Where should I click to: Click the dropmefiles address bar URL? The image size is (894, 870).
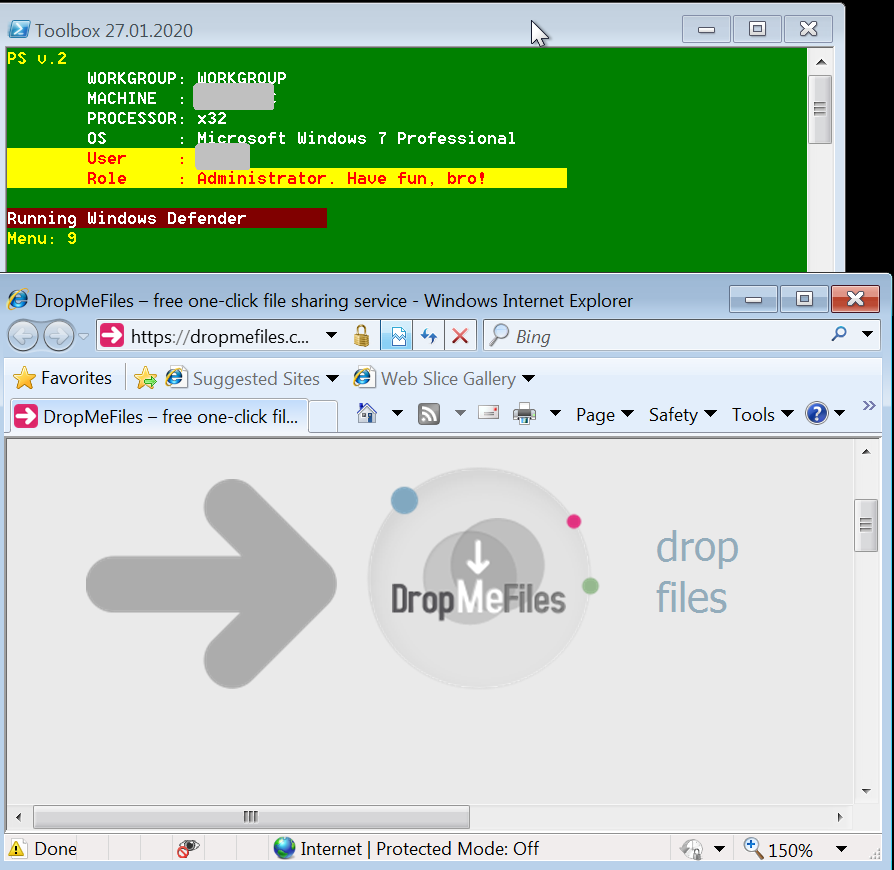coord(220,336)
